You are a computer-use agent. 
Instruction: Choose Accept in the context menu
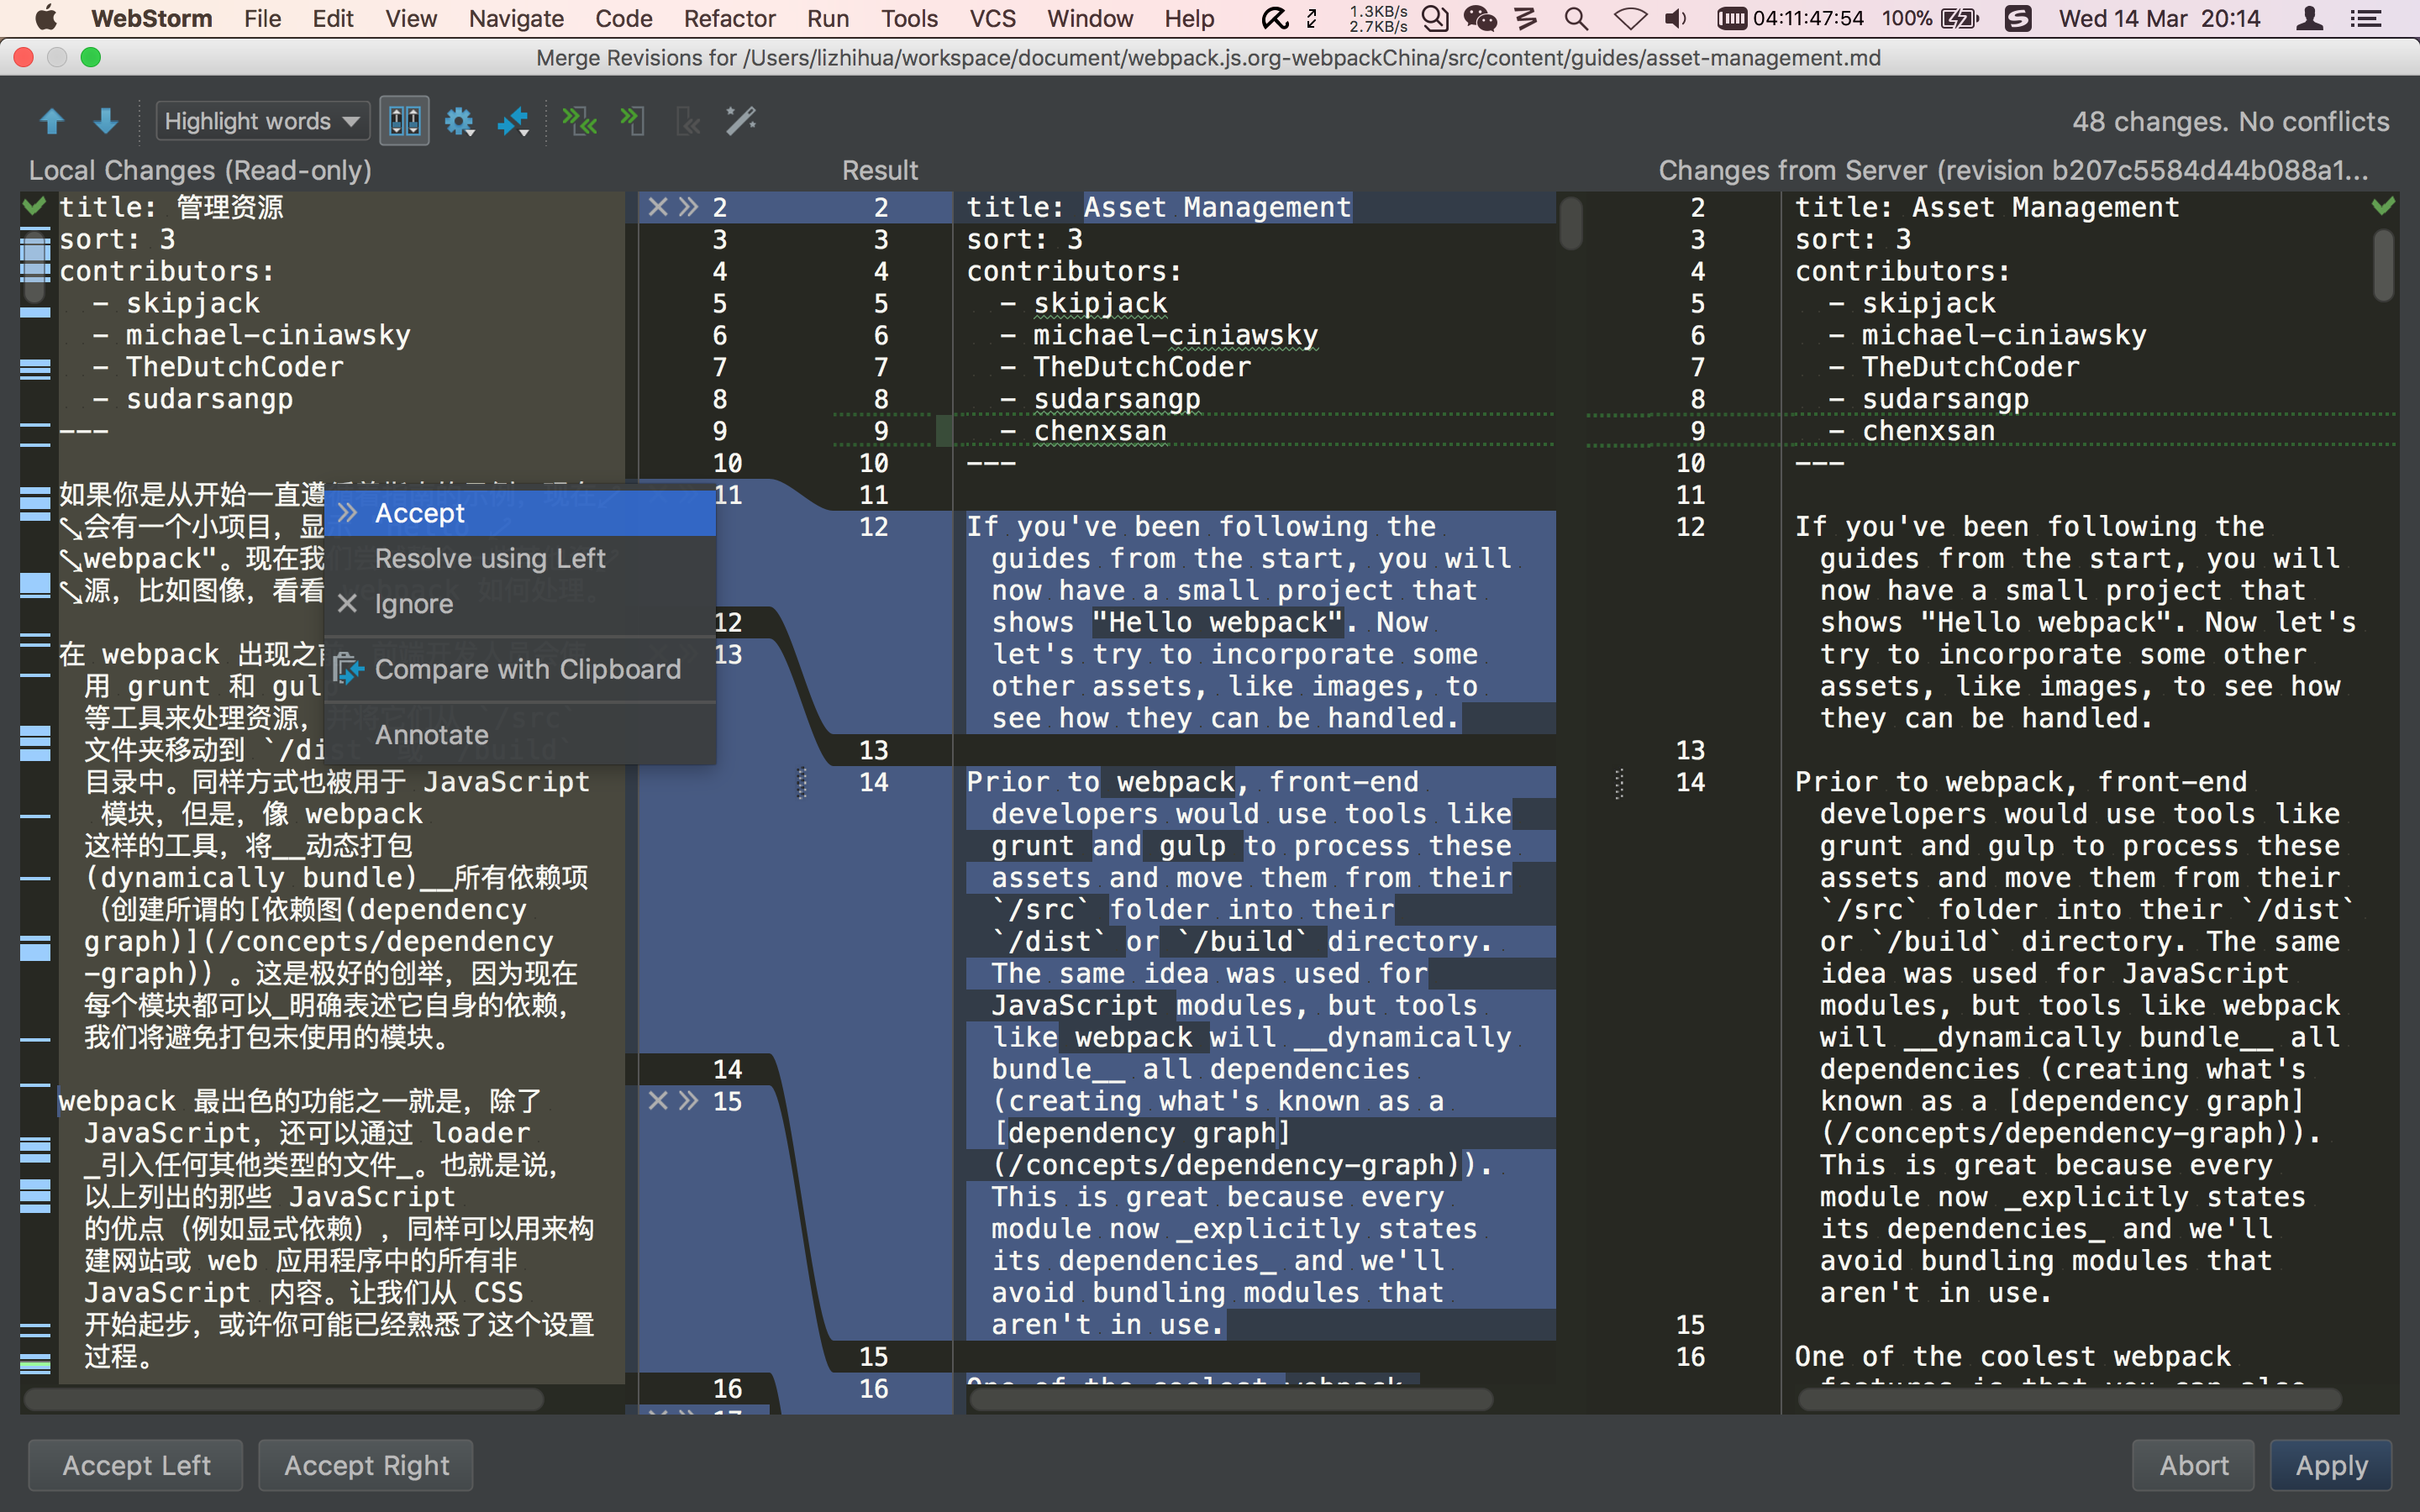coord(520,513)
